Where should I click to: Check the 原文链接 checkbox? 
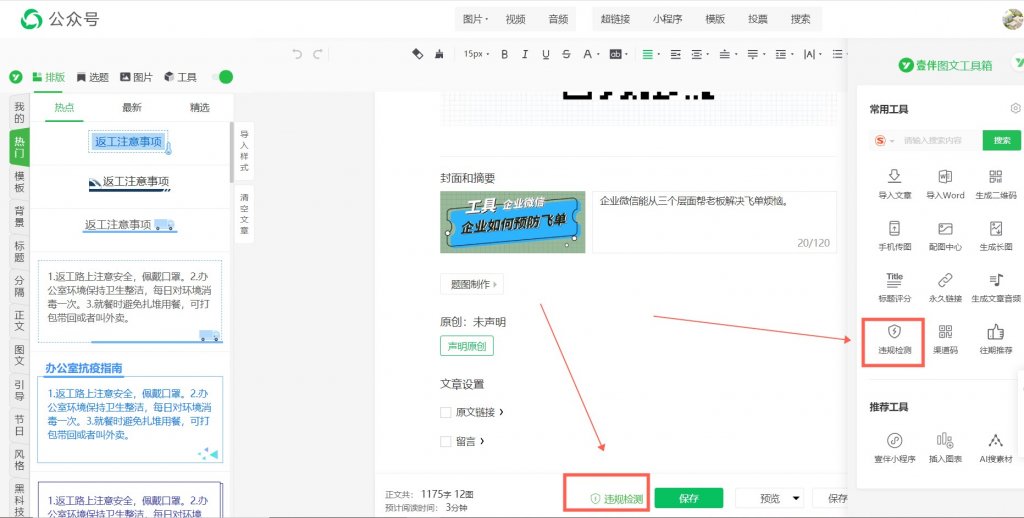coord(446,412)
